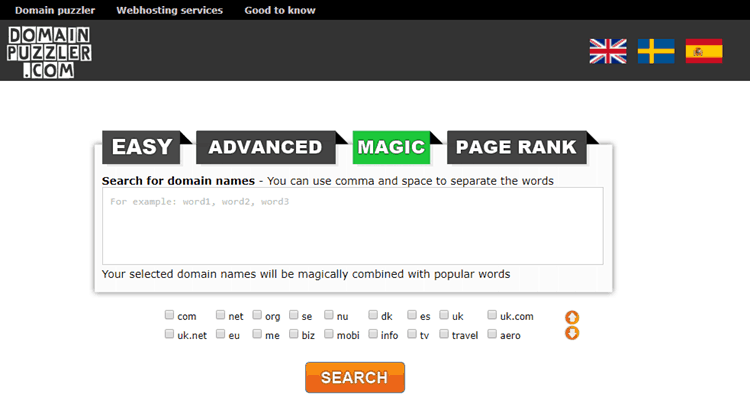This screenshot has height=413, width=750.
Task: Enable the tv checkbox
Action: pos(412,334)
